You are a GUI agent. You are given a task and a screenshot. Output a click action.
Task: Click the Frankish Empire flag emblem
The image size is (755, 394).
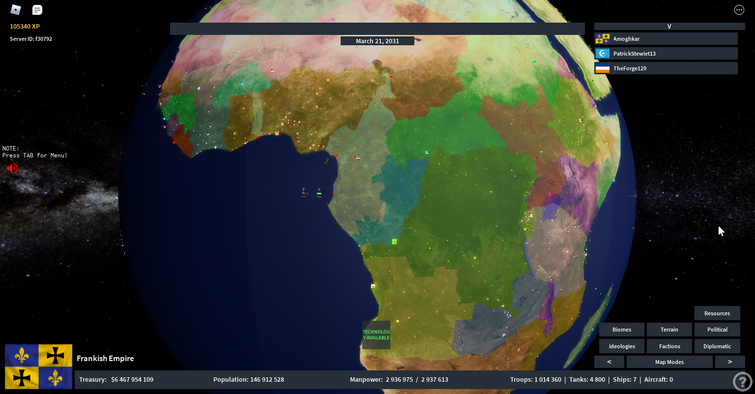[x=39, y=366]
